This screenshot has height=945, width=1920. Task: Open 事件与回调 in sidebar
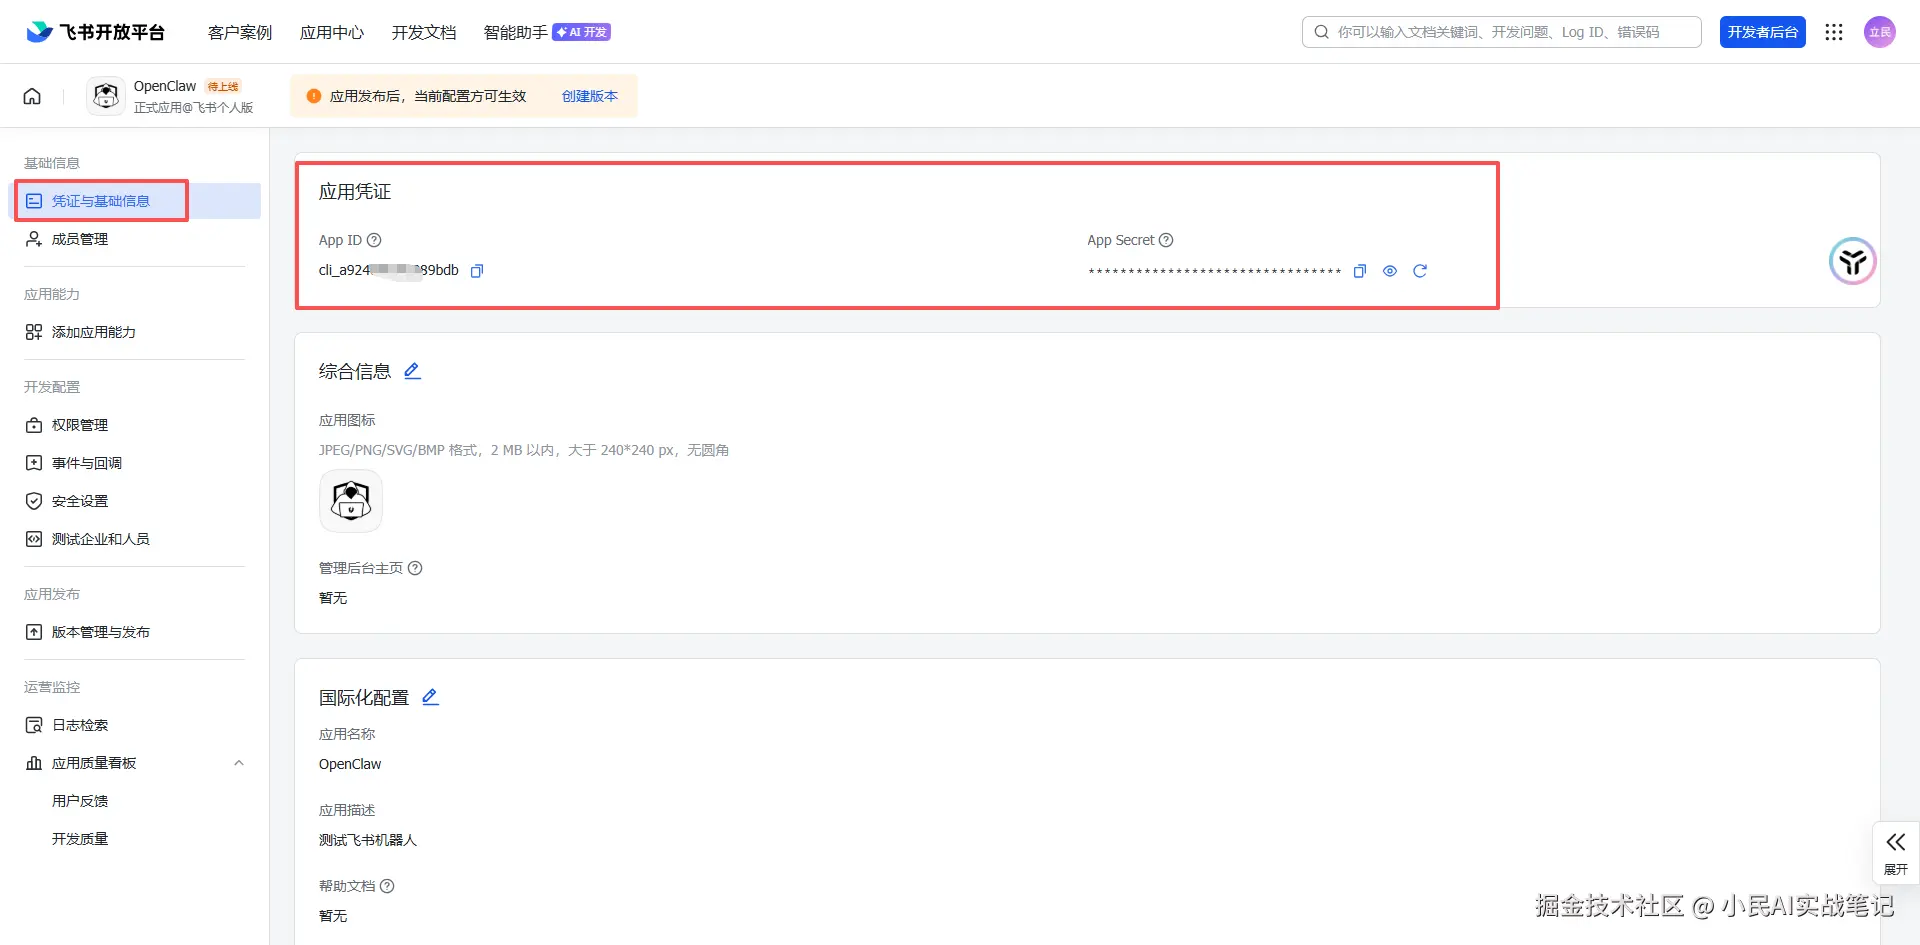135,463
